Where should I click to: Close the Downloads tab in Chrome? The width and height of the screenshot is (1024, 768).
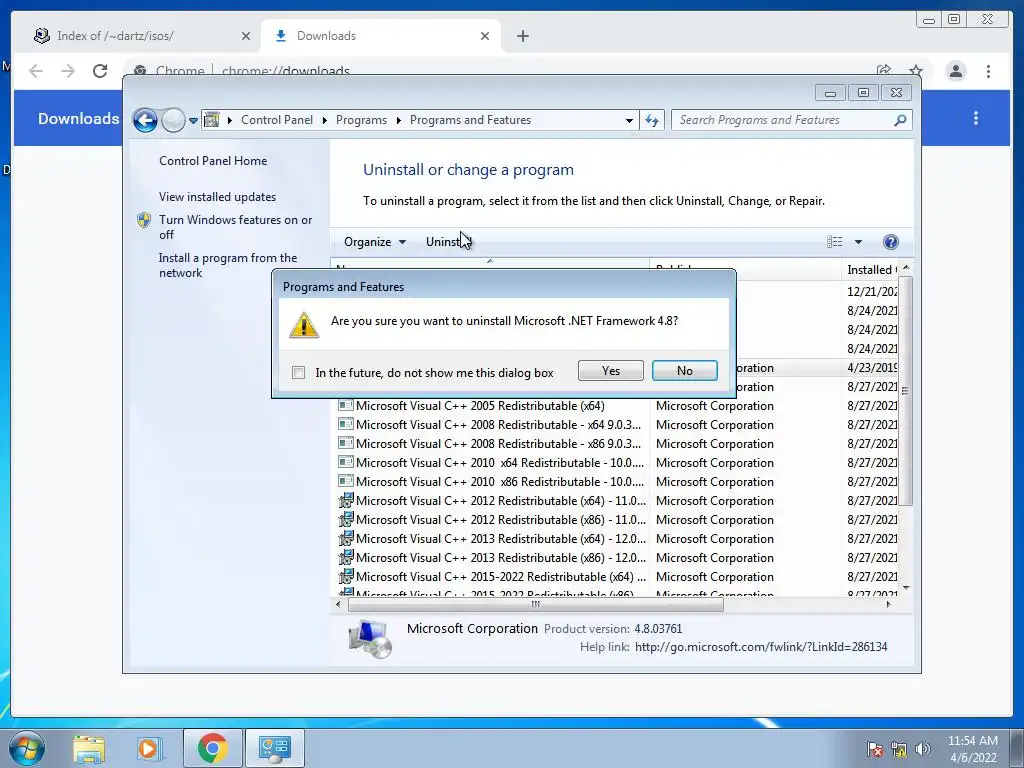pyautogui.click(x=485, y=36)
